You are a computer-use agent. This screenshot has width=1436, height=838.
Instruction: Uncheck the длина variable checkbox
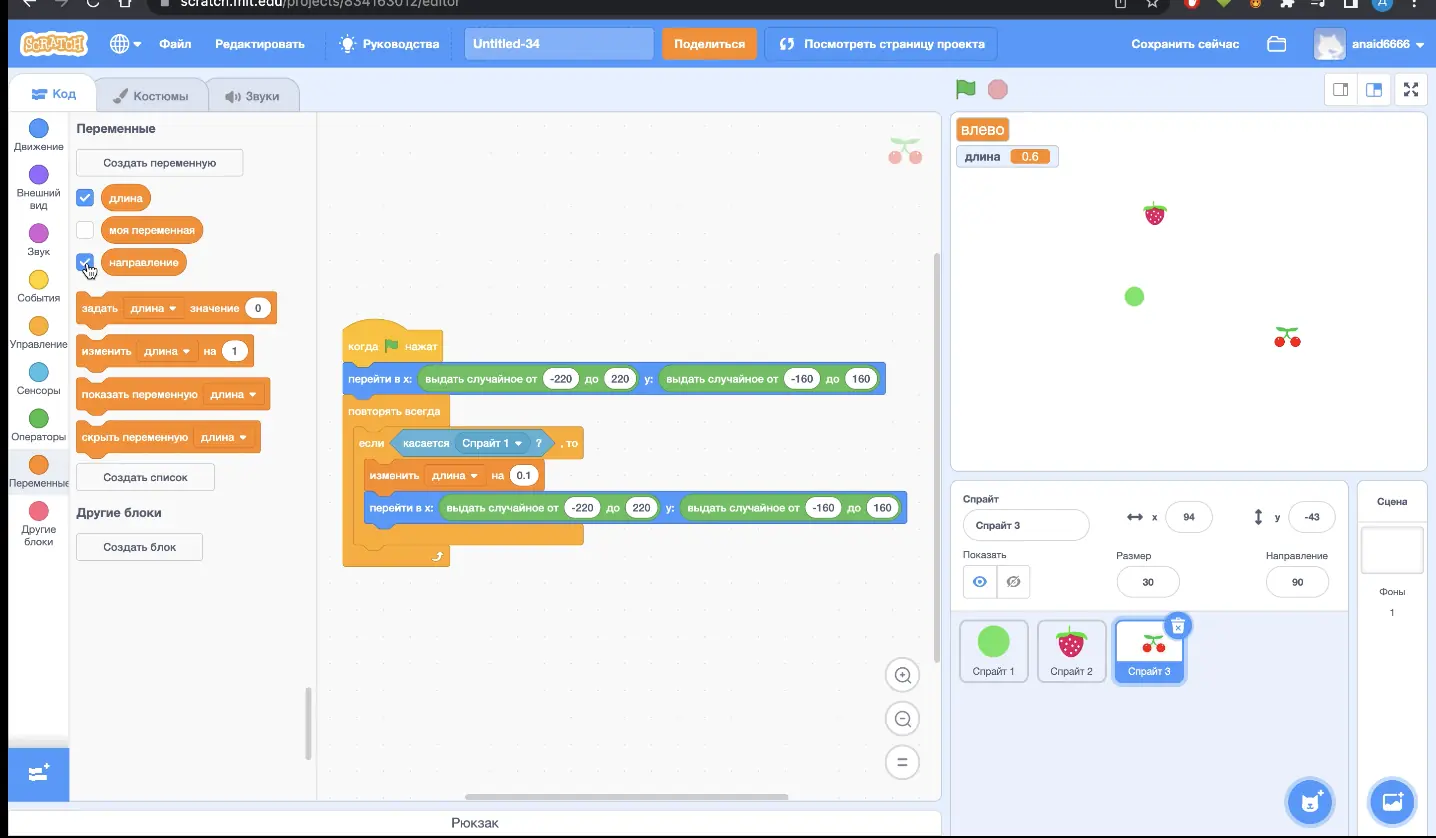tap(85, 198)
